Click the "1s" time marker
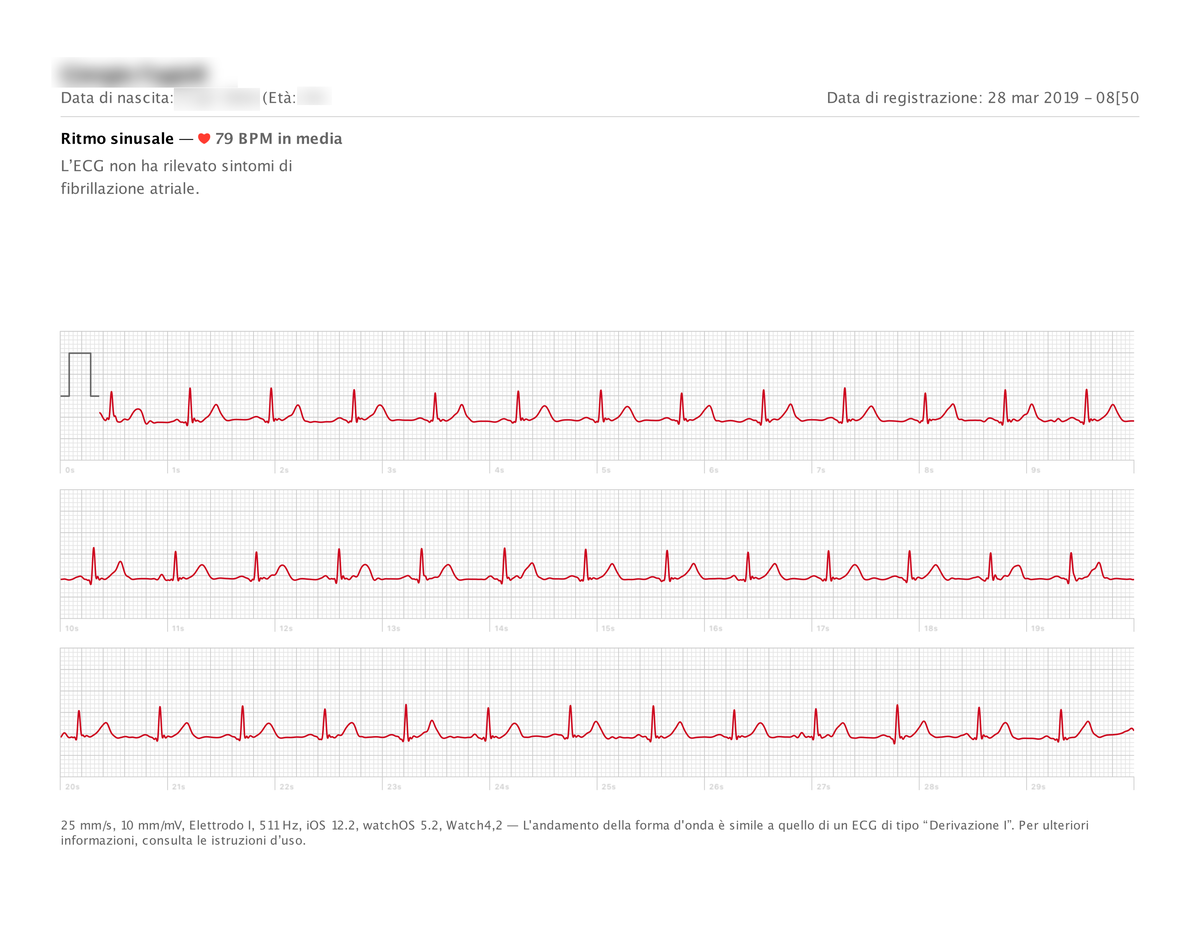The image size is (1200, 927). [176, 470]
